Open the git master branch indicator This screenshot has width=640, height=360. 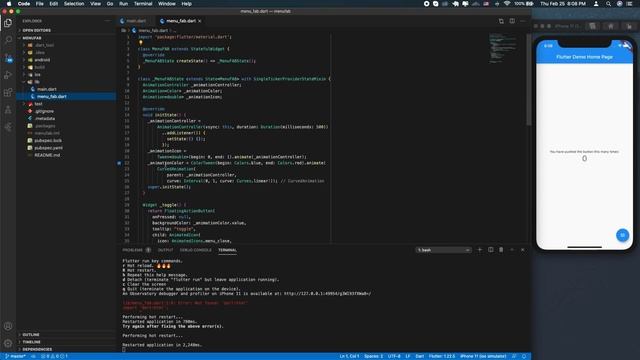[16, 356]
